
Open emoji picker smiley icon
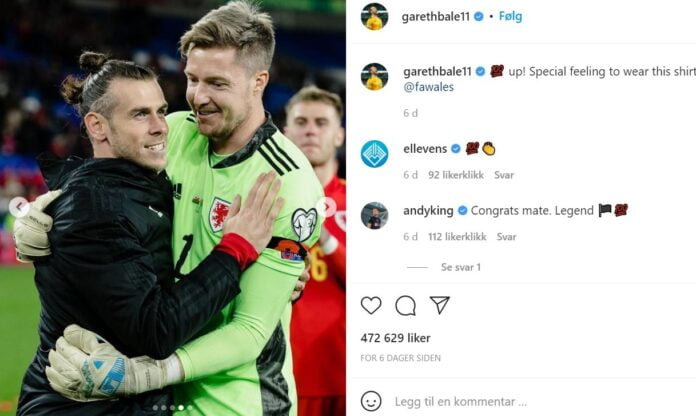(x=371, y=401)
